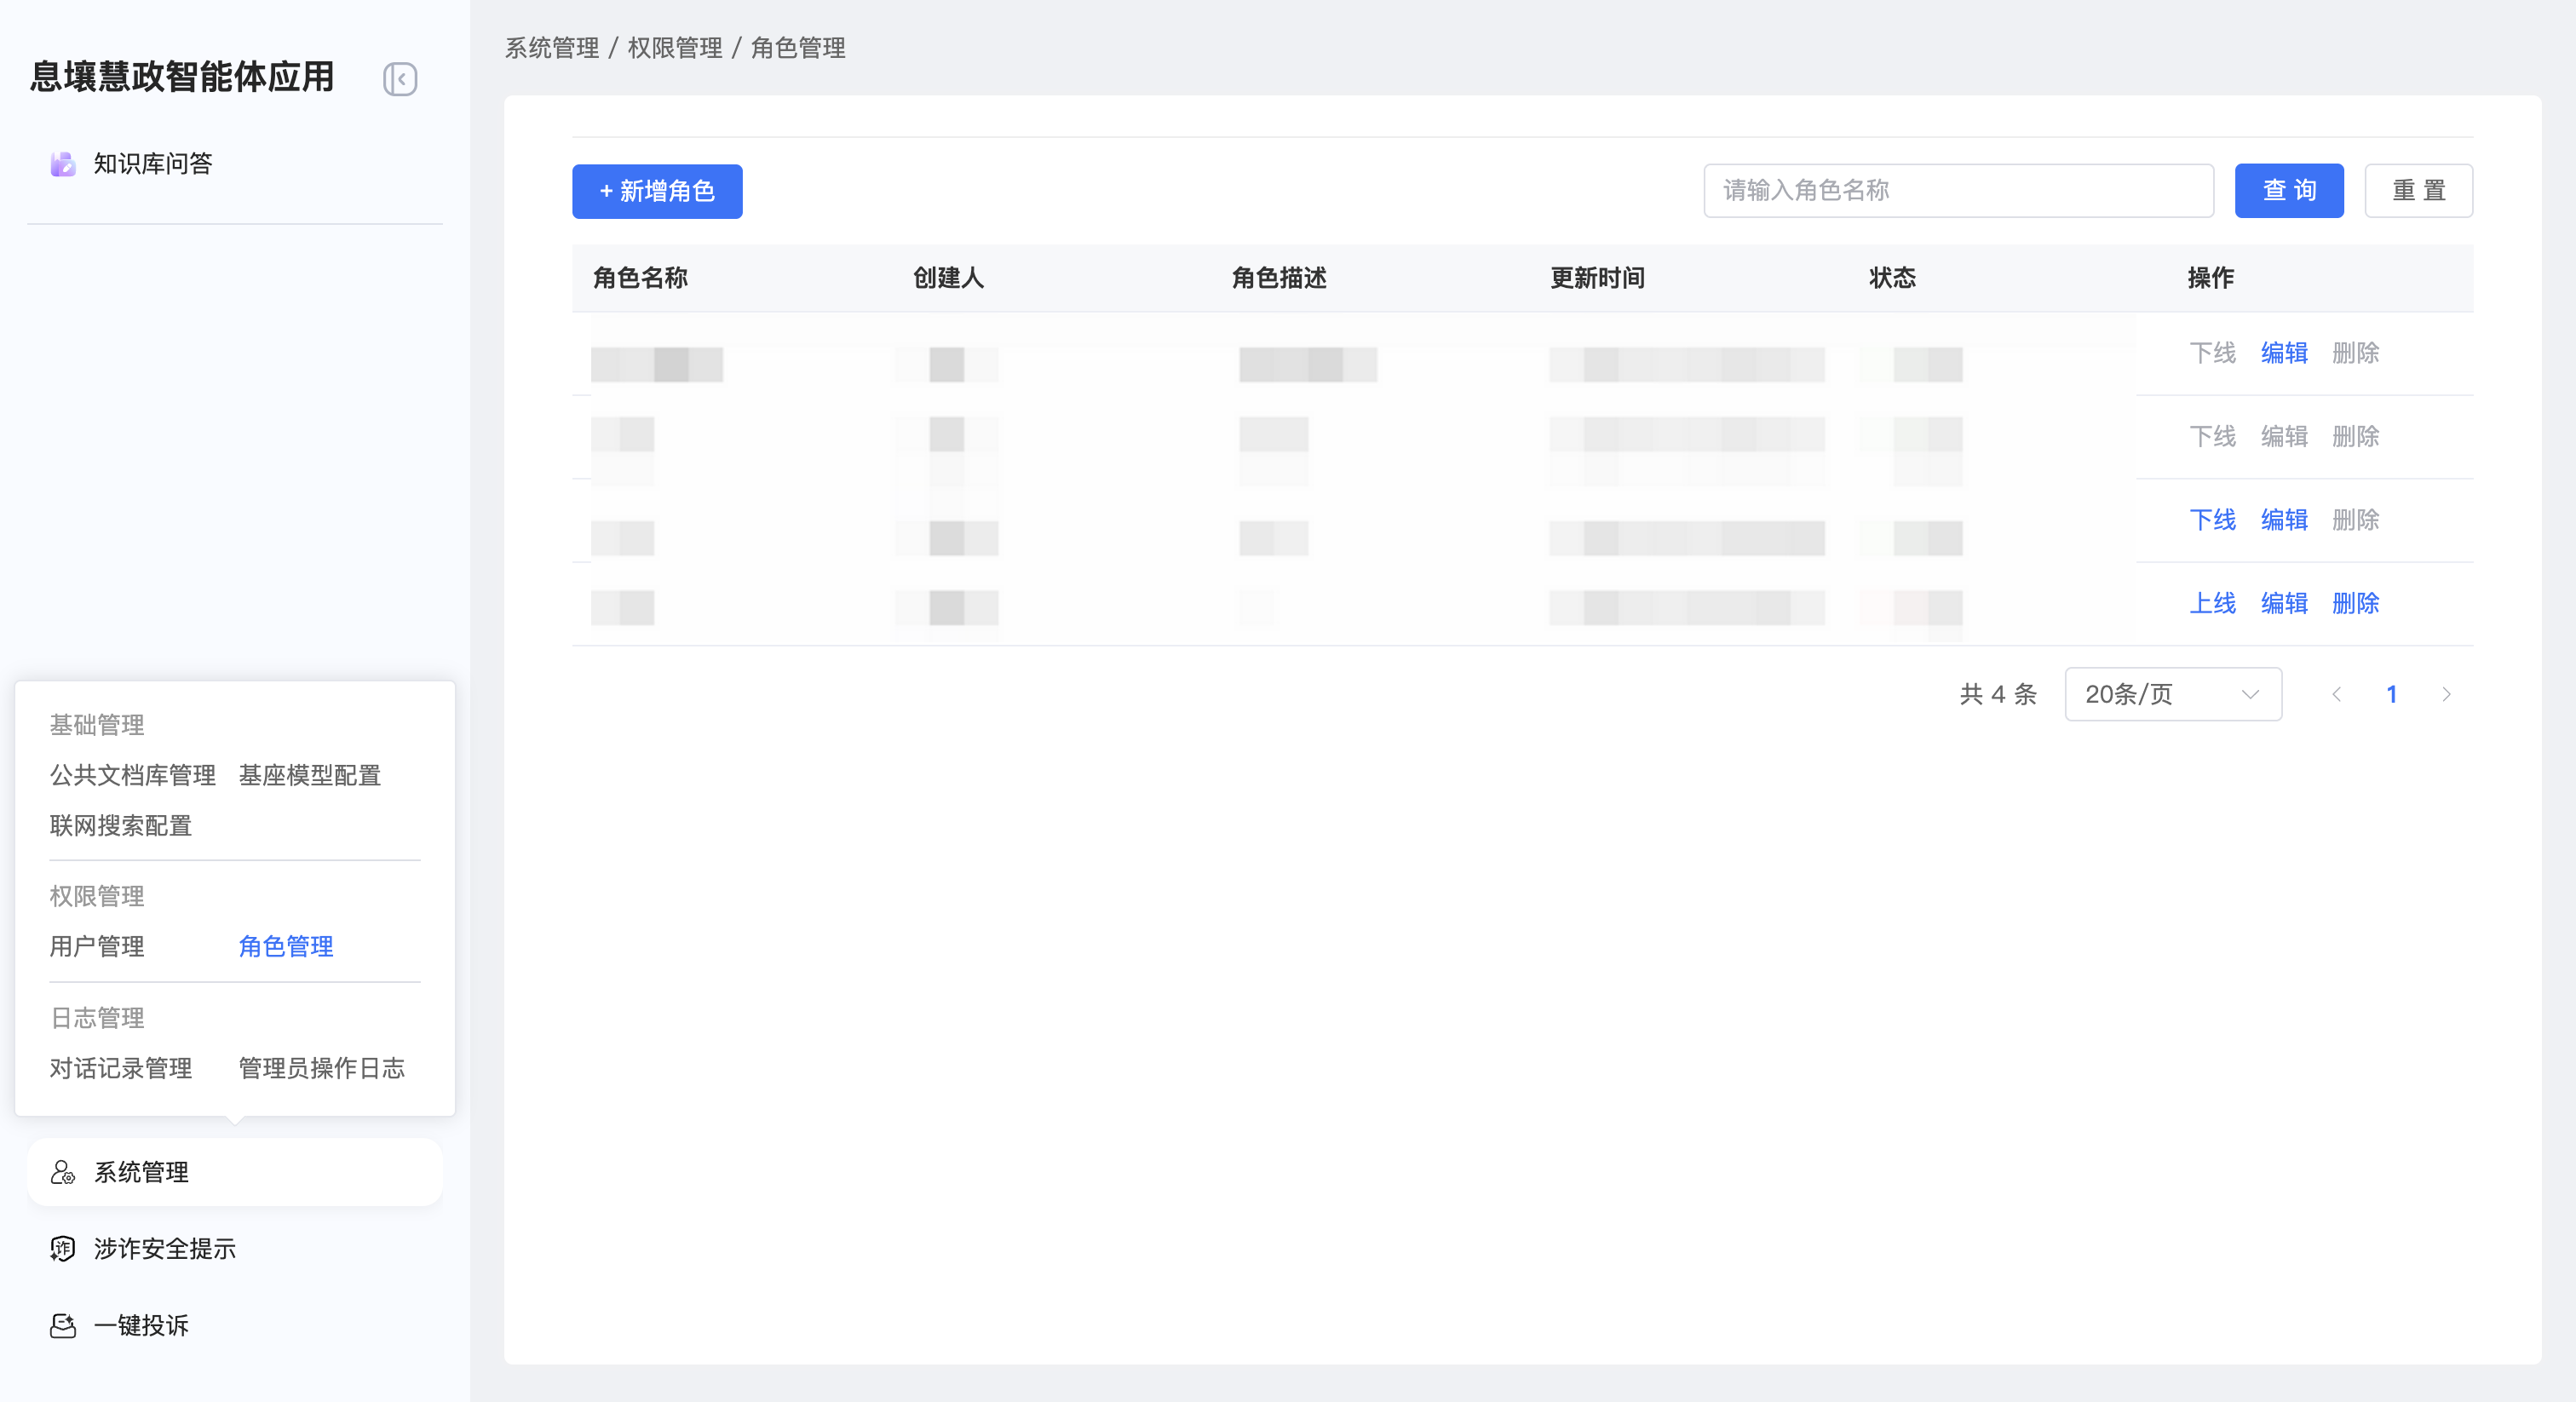Image resolution: width=2576 pixels, height=1402 pixels.
Task: Click 上线 in the last row
Action: 2212,603
